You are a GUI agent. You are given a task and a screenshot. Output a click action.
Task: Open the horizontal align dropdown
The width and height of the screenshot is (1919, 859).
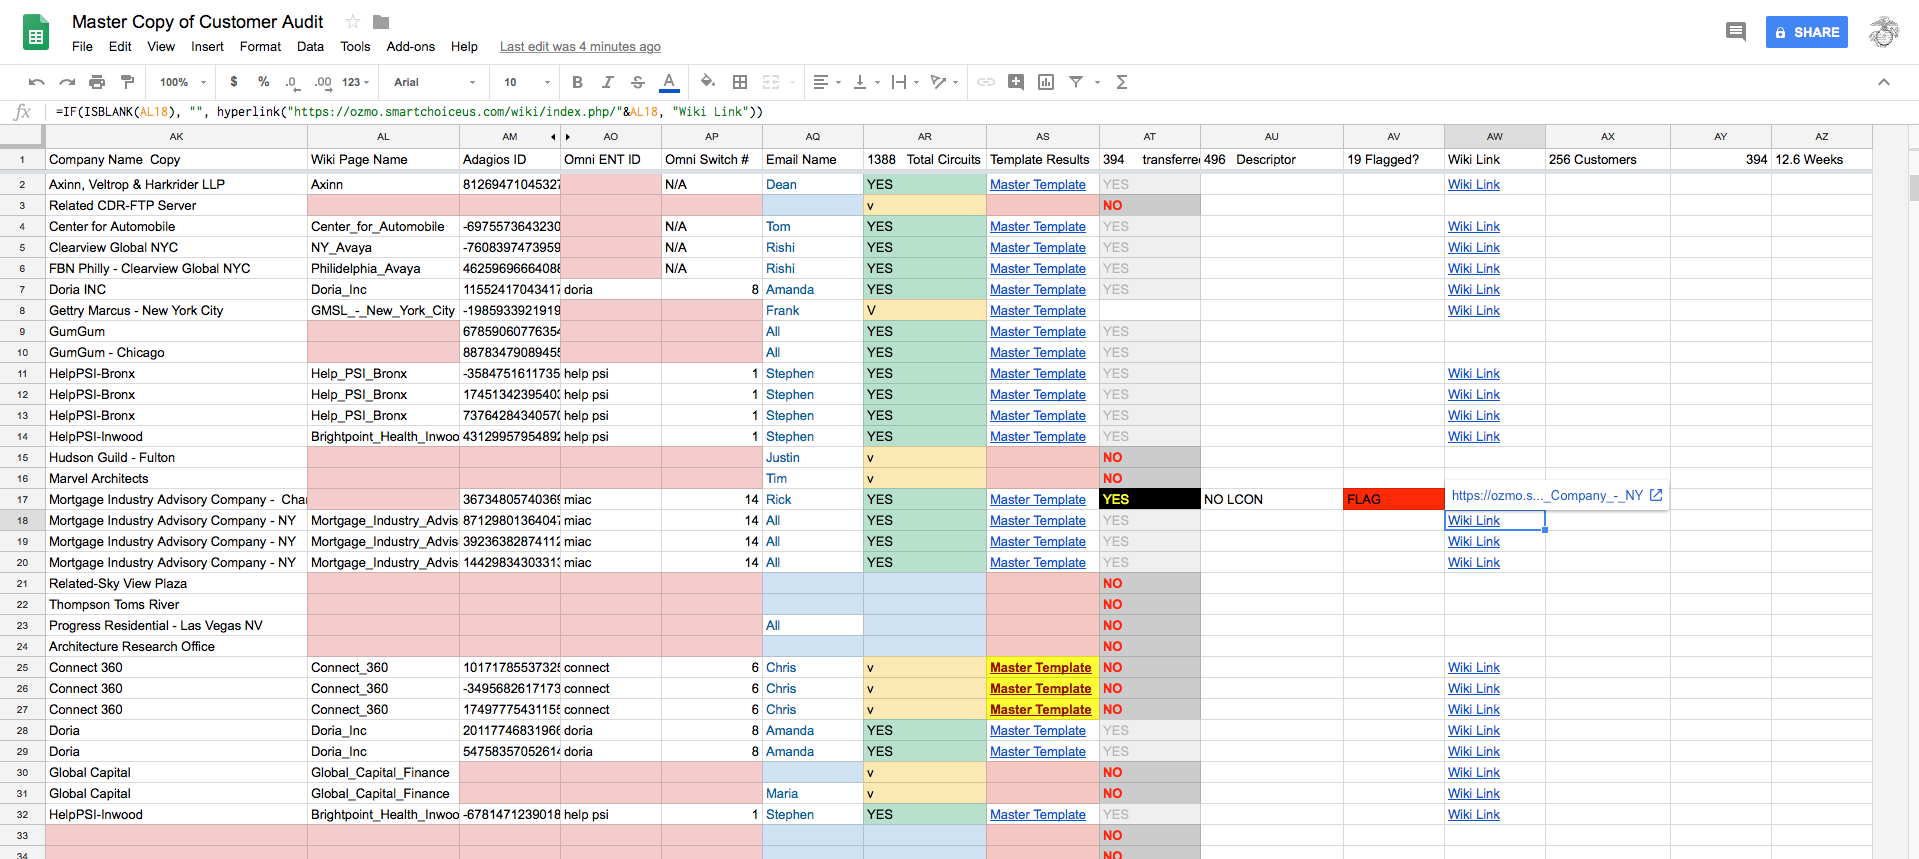click(827, 82)
